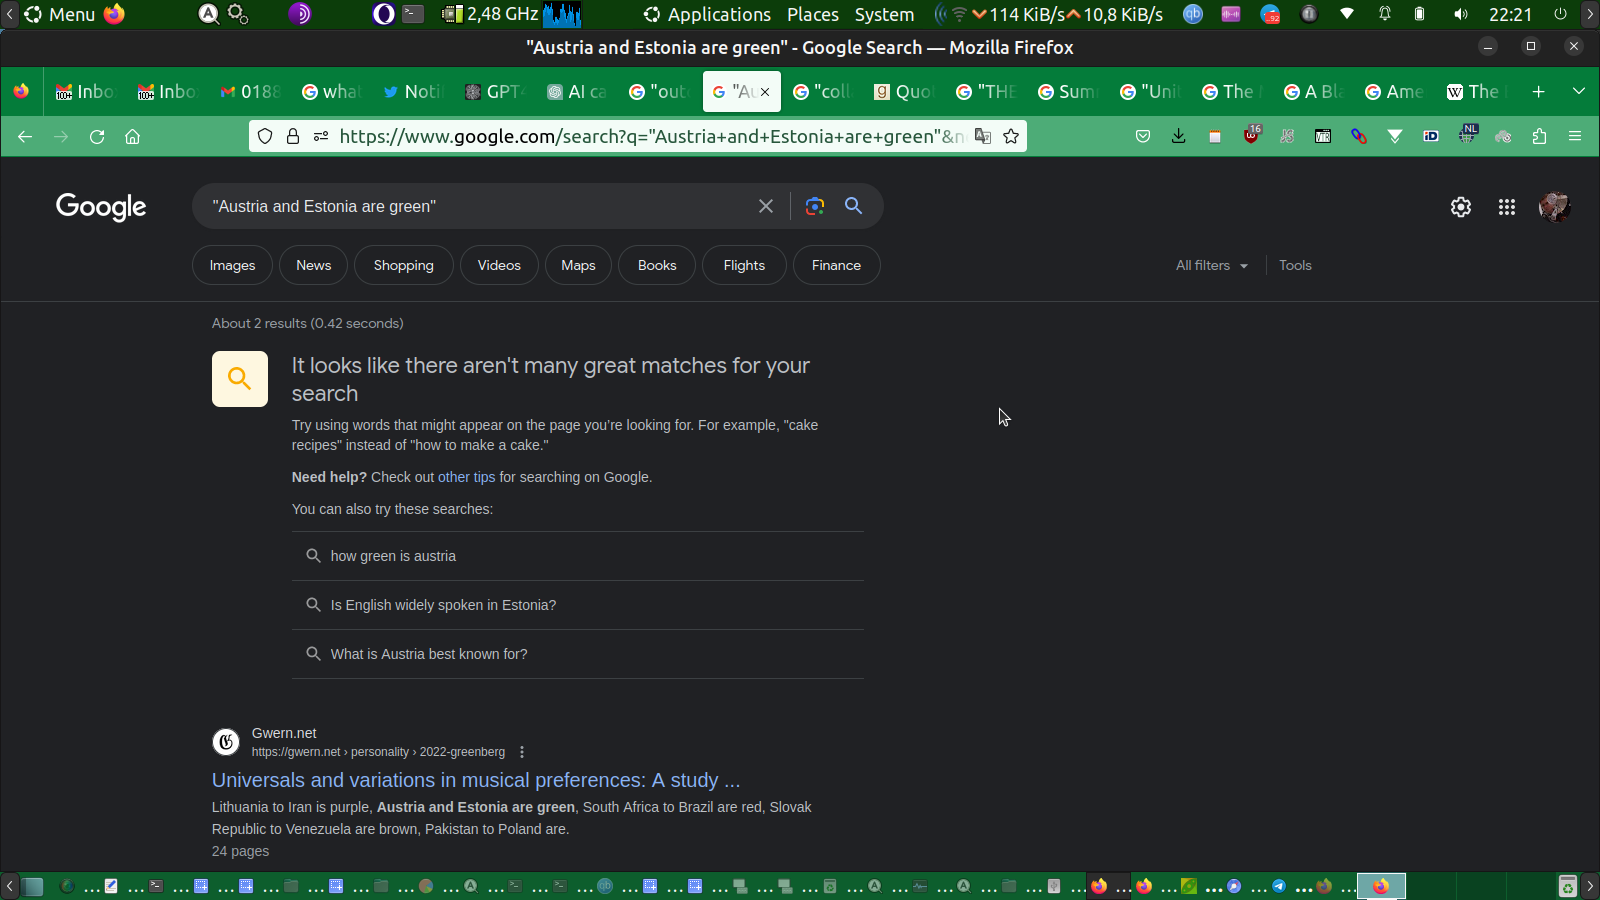1600x900 pixels.
Task: Open the volume speaker icon in system tray
Action: point(1461,14)
